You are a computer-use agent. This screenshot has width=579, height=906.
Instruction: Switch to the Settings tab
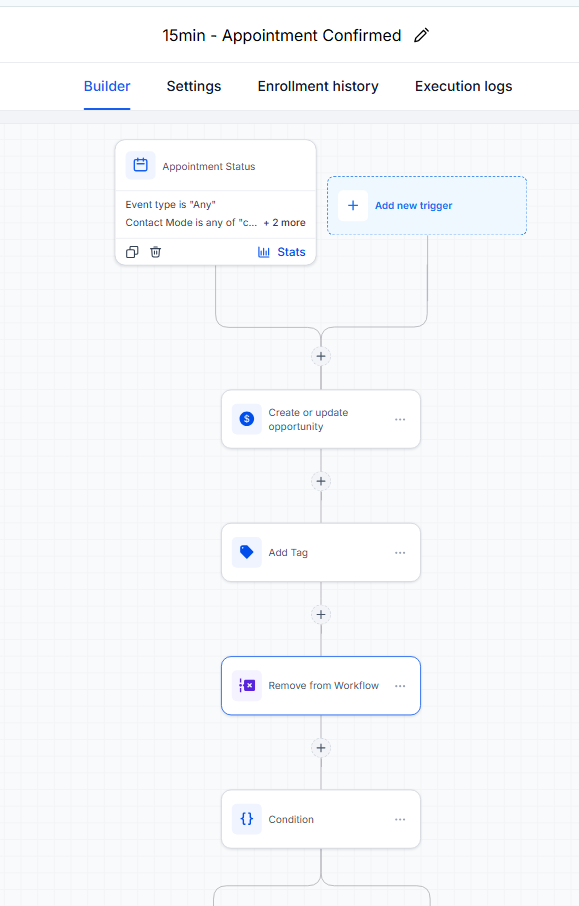tap(194, 86)
